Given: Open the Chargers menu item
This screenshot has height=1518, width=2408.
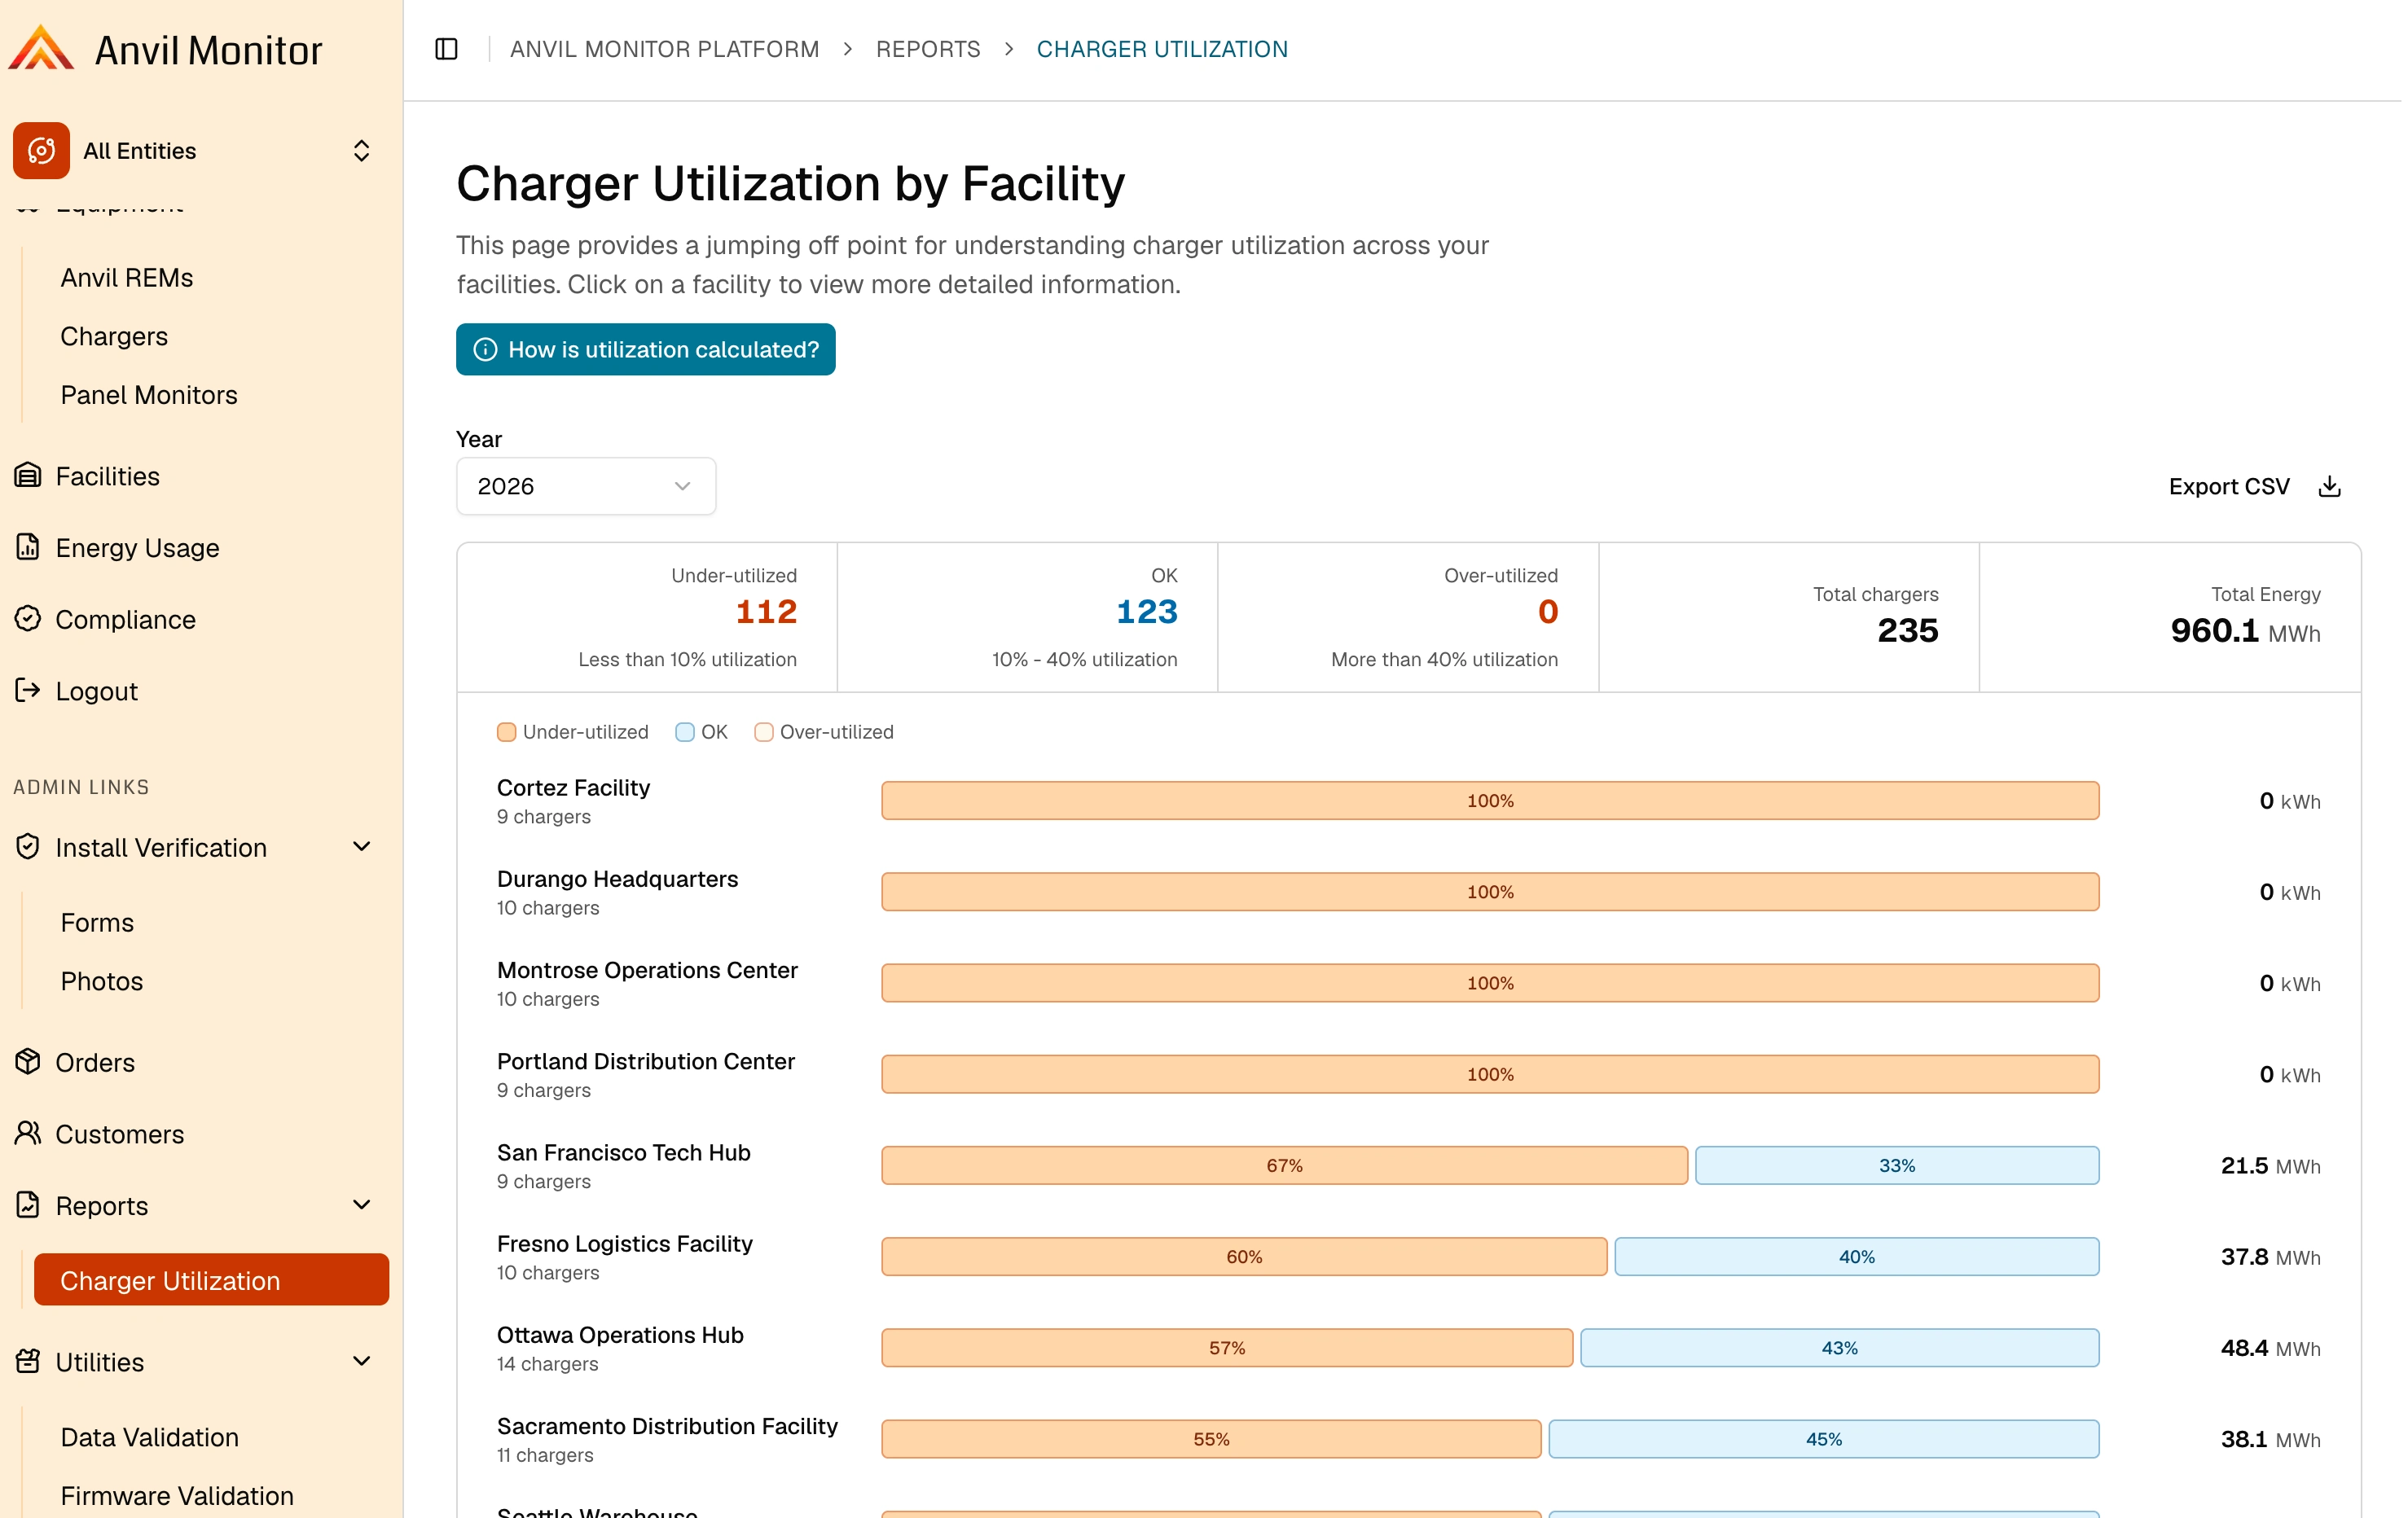Looking at the screenshot, I should [114, 336].
